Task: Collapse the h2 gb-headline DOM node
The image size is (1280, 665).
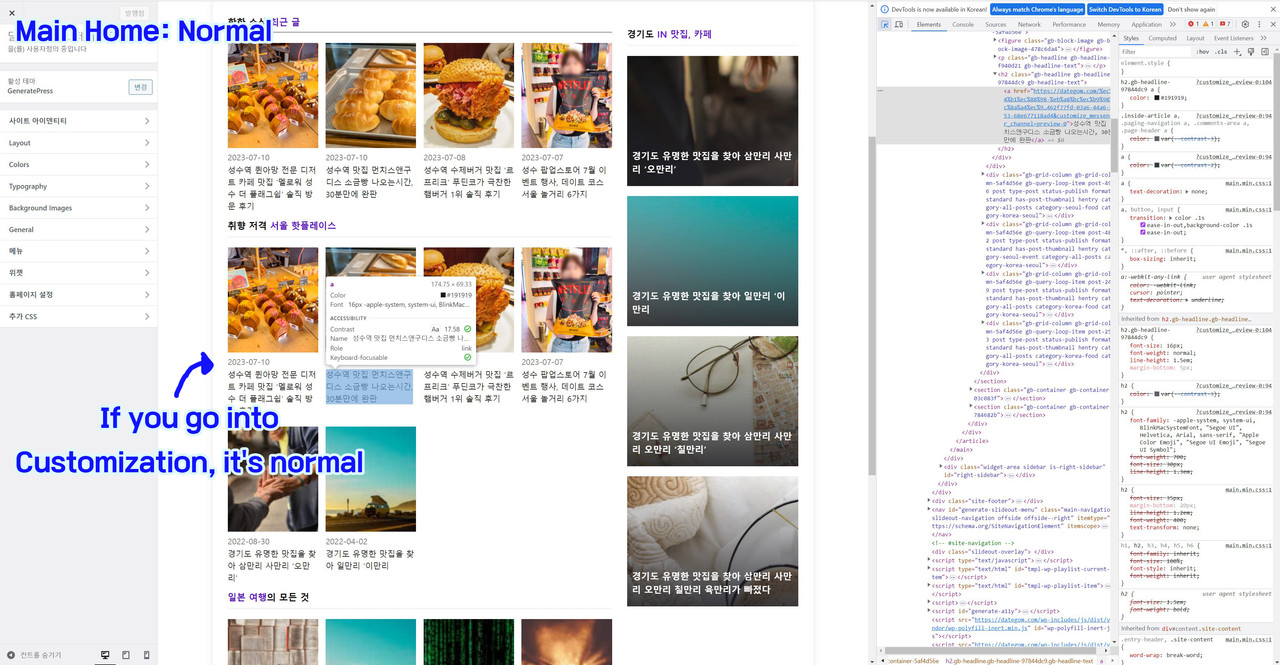Action: [995, 74]
